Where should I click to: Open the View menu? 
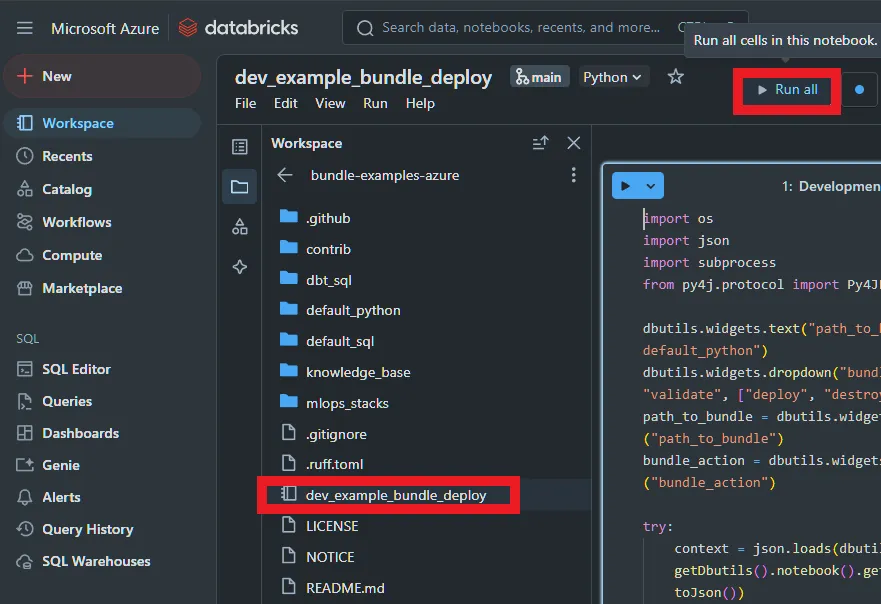point(330,103)
